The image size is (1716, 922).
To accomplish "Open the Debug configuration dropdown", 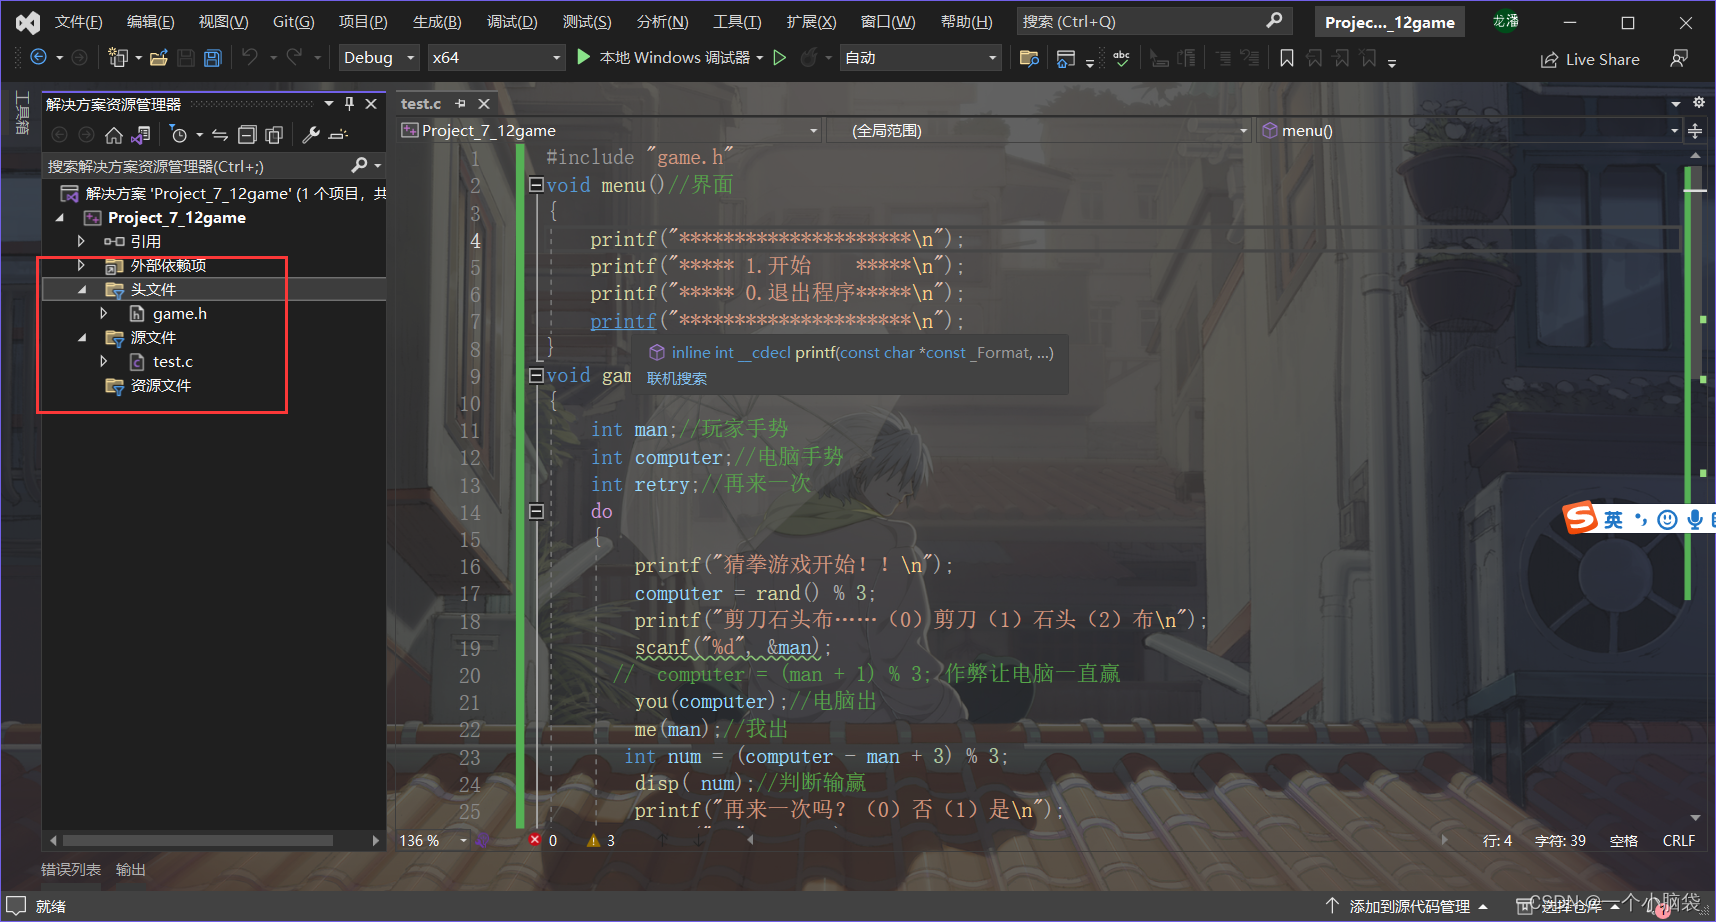I will (378, 58).
